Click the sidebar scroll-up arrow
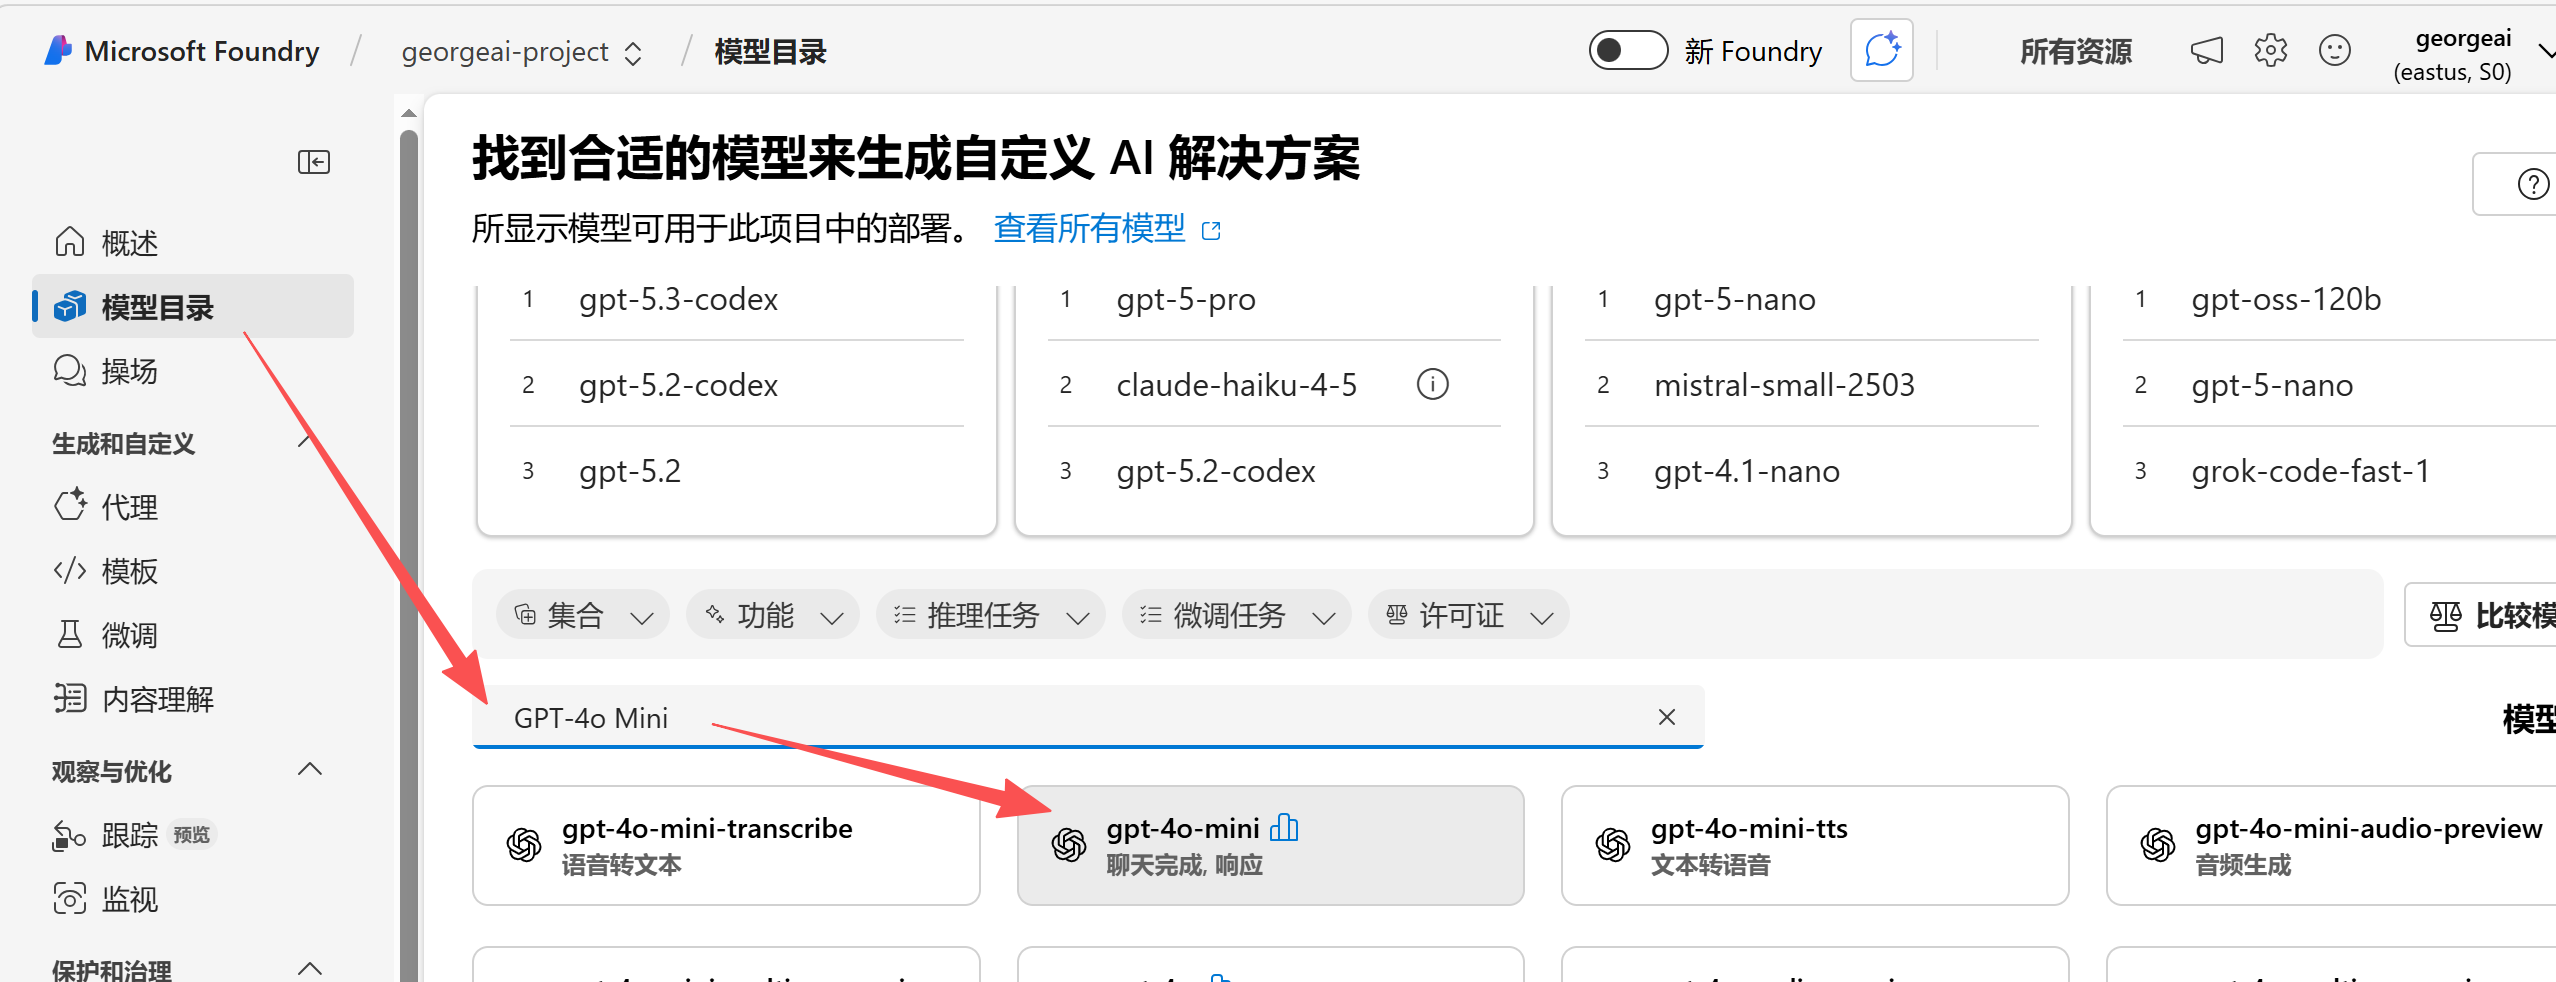The width and height of the screenshot is (2556, 982). pyautogui.click(x=408, y=113)
